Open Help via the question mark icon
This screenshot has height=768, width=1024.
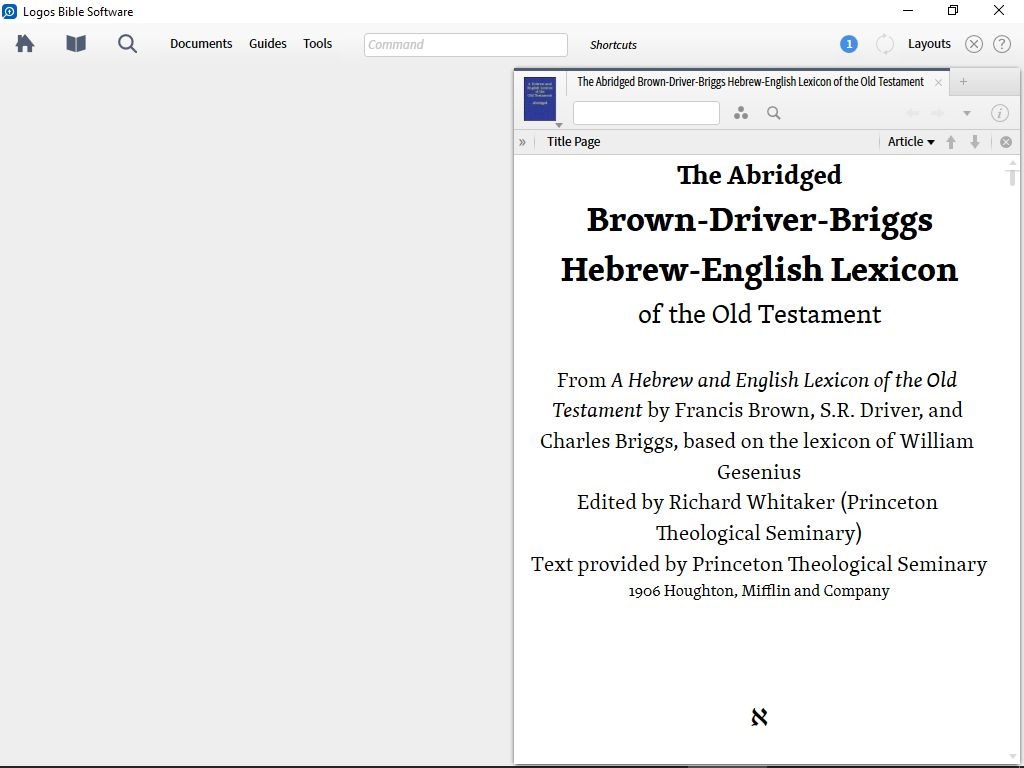(1002, 44)
